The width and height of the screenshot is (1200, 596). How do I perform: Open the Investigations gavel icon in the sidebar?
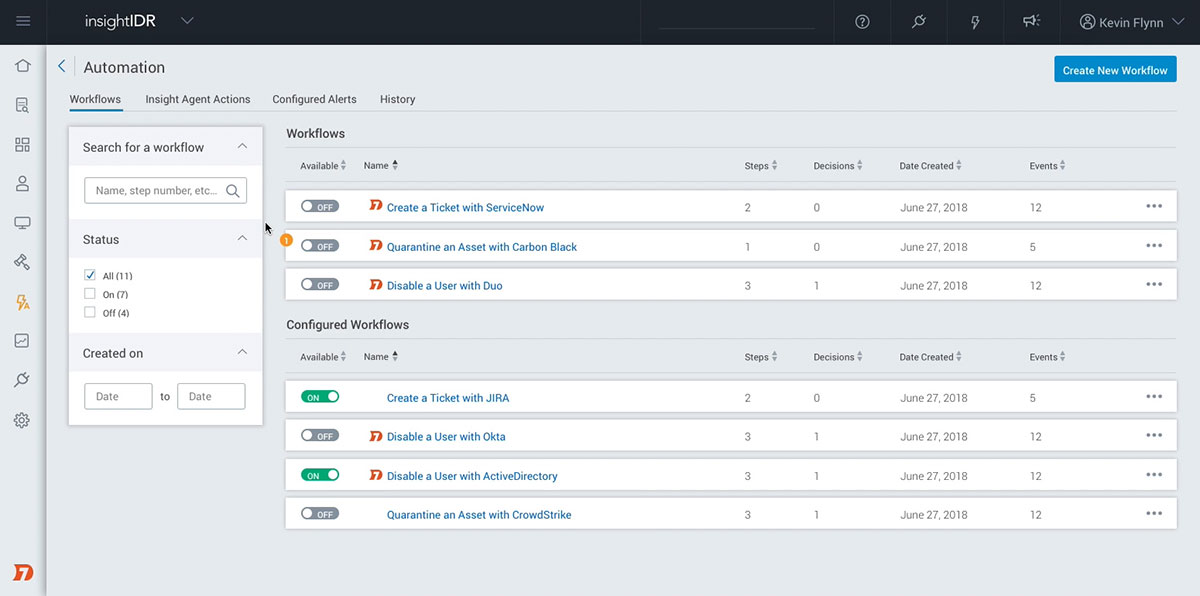point(22,262)
